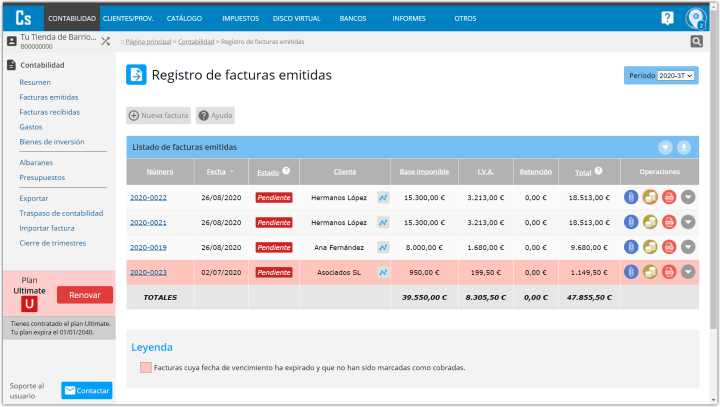720x407 pixels.
Task: Click the switch company shuffle icon
Action: (106, 41)
